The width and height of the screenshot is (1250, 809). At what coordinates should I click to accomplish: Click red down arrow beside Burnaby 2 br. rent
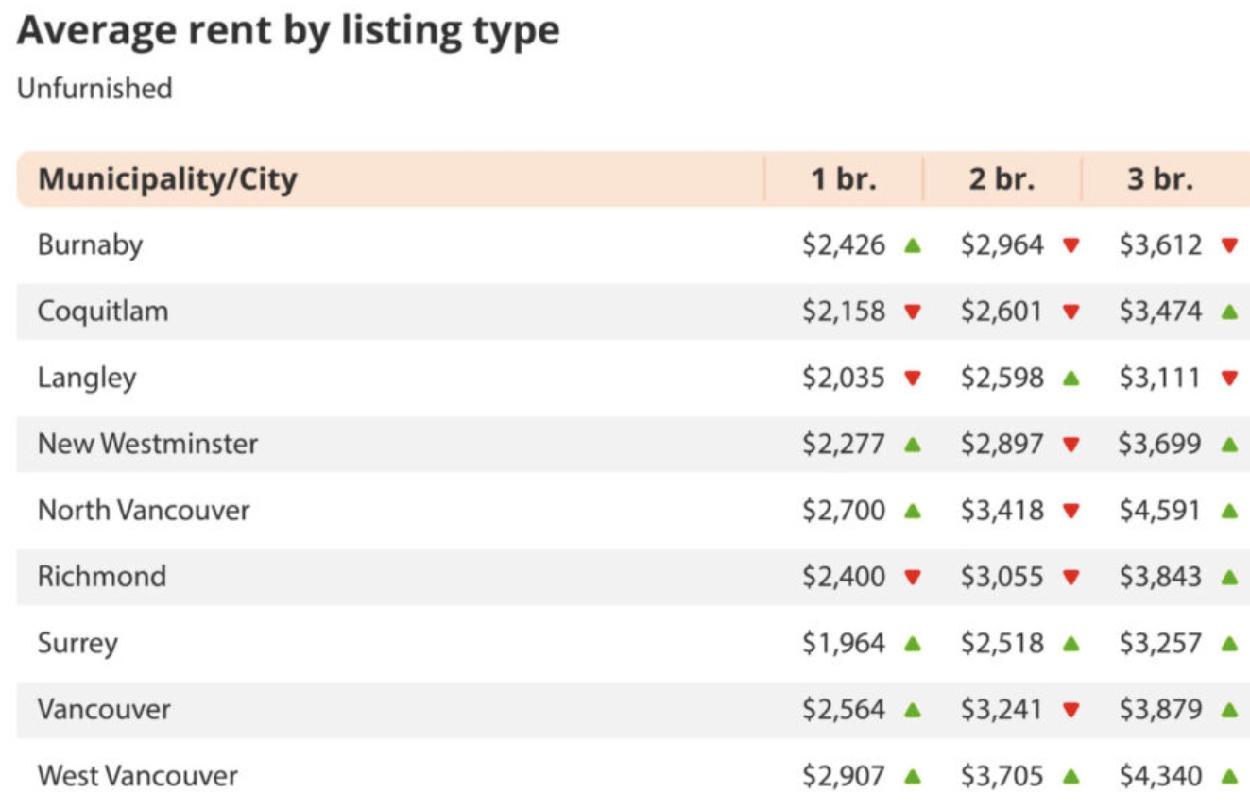coord(1071,245)
